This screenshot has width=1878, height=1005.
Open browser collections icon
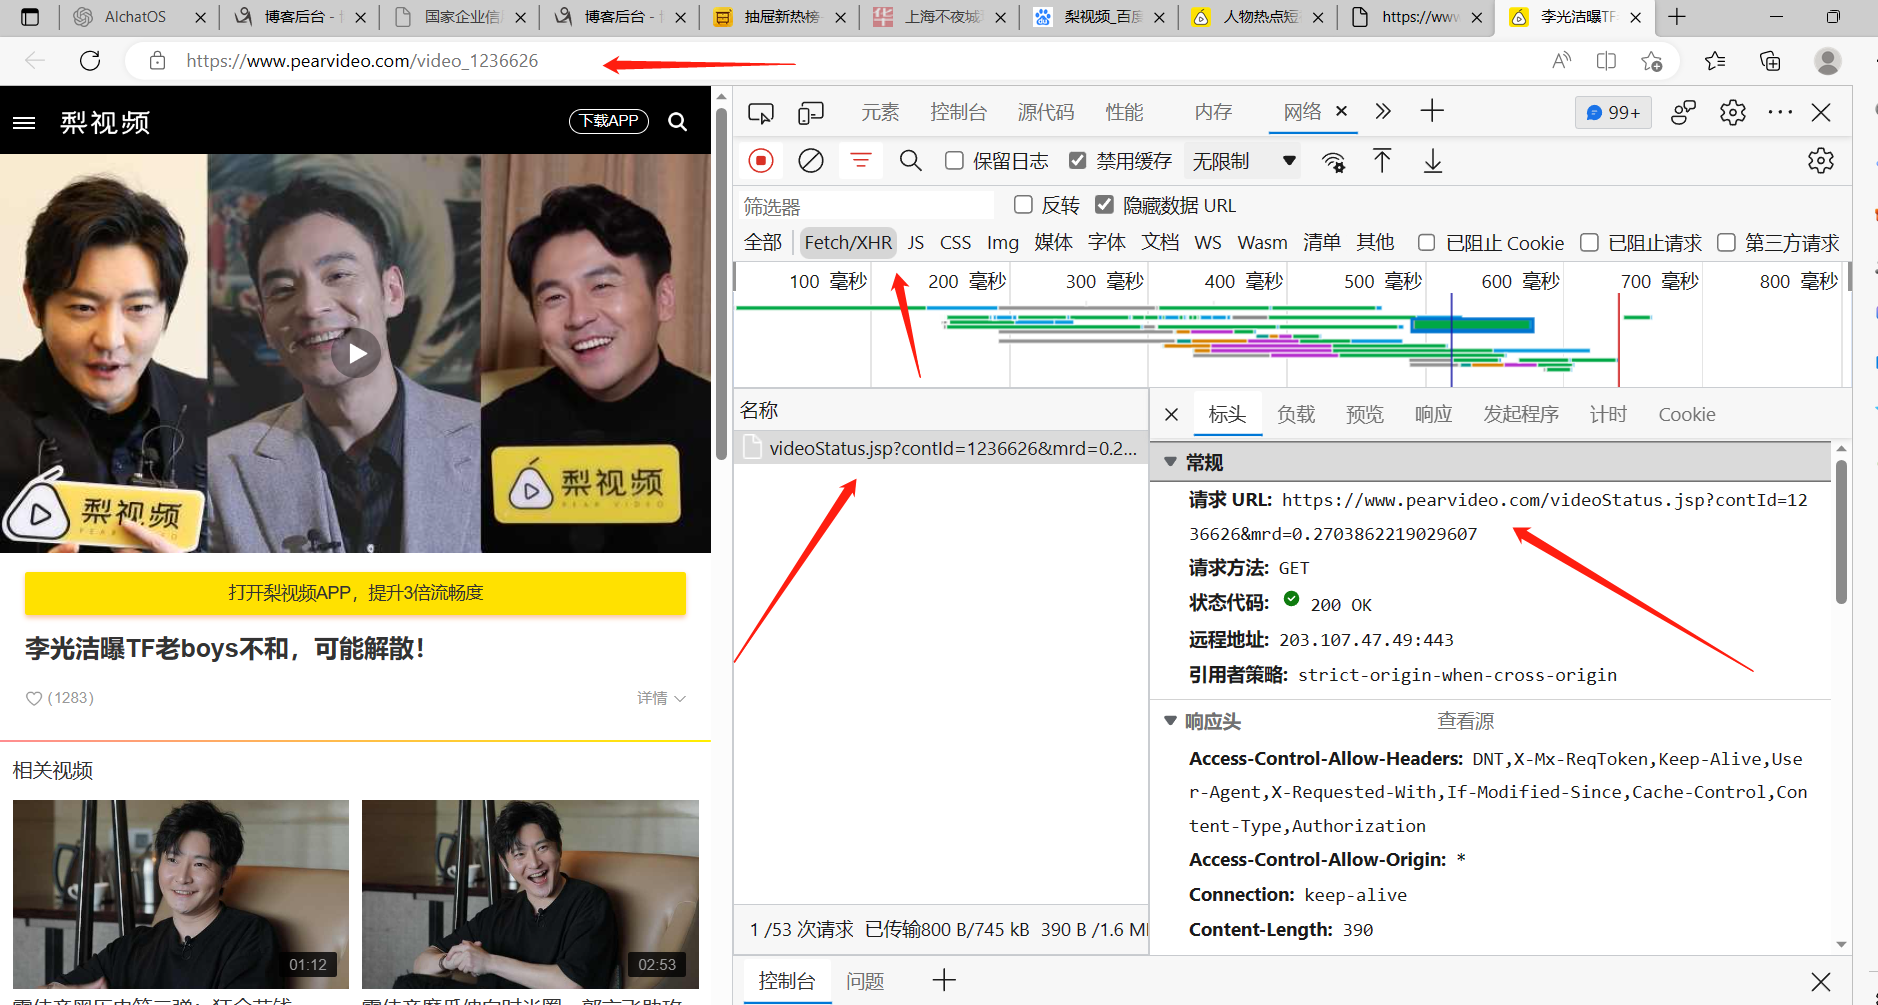coord(1770,61)
